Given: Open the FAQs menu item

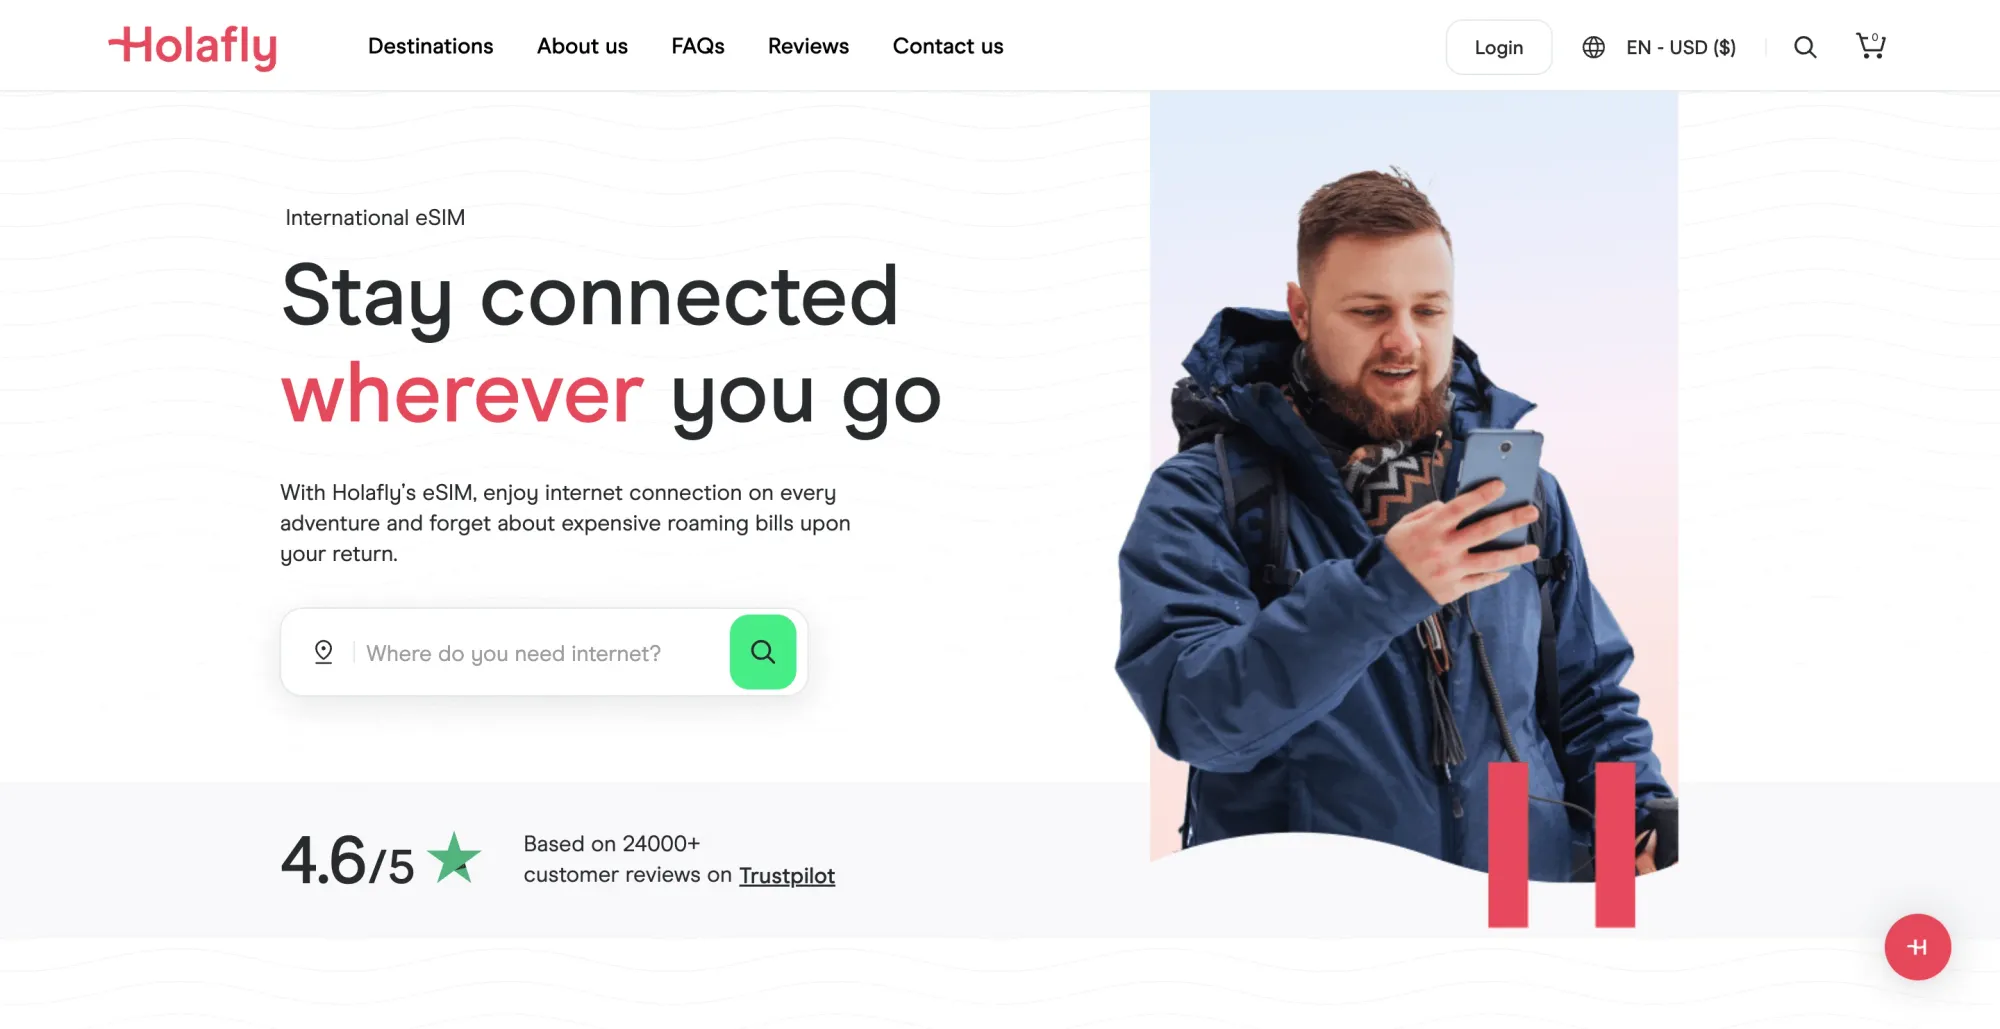Looking at the screenshot, I should [x=698, y=46].
